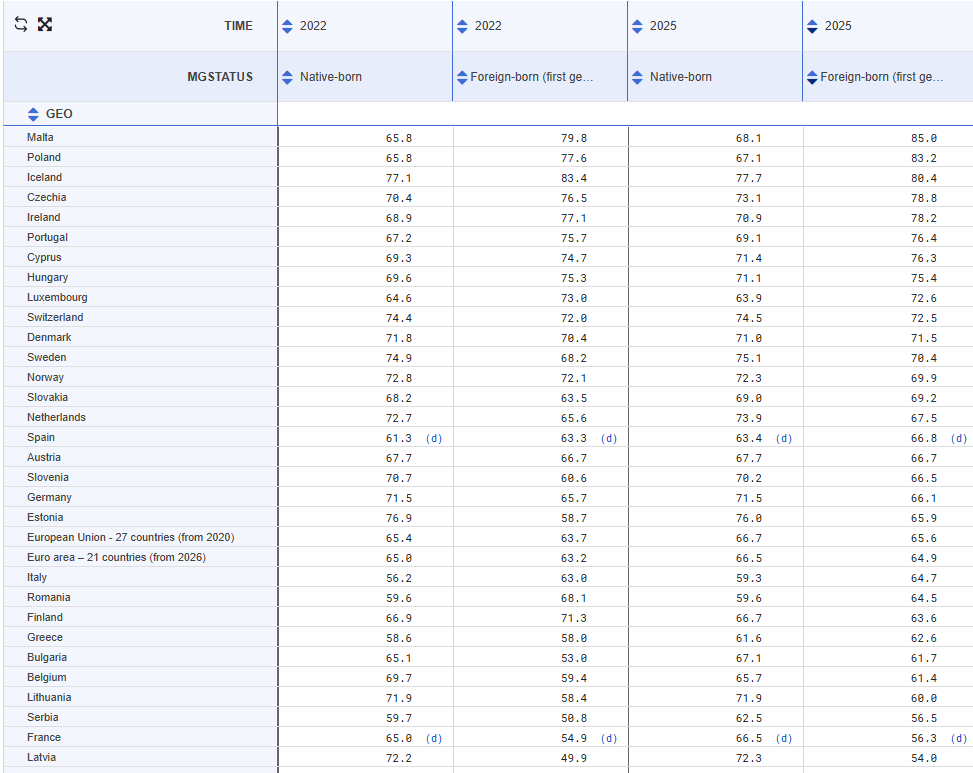Click the GEO row header label

(x=59, y=114)
